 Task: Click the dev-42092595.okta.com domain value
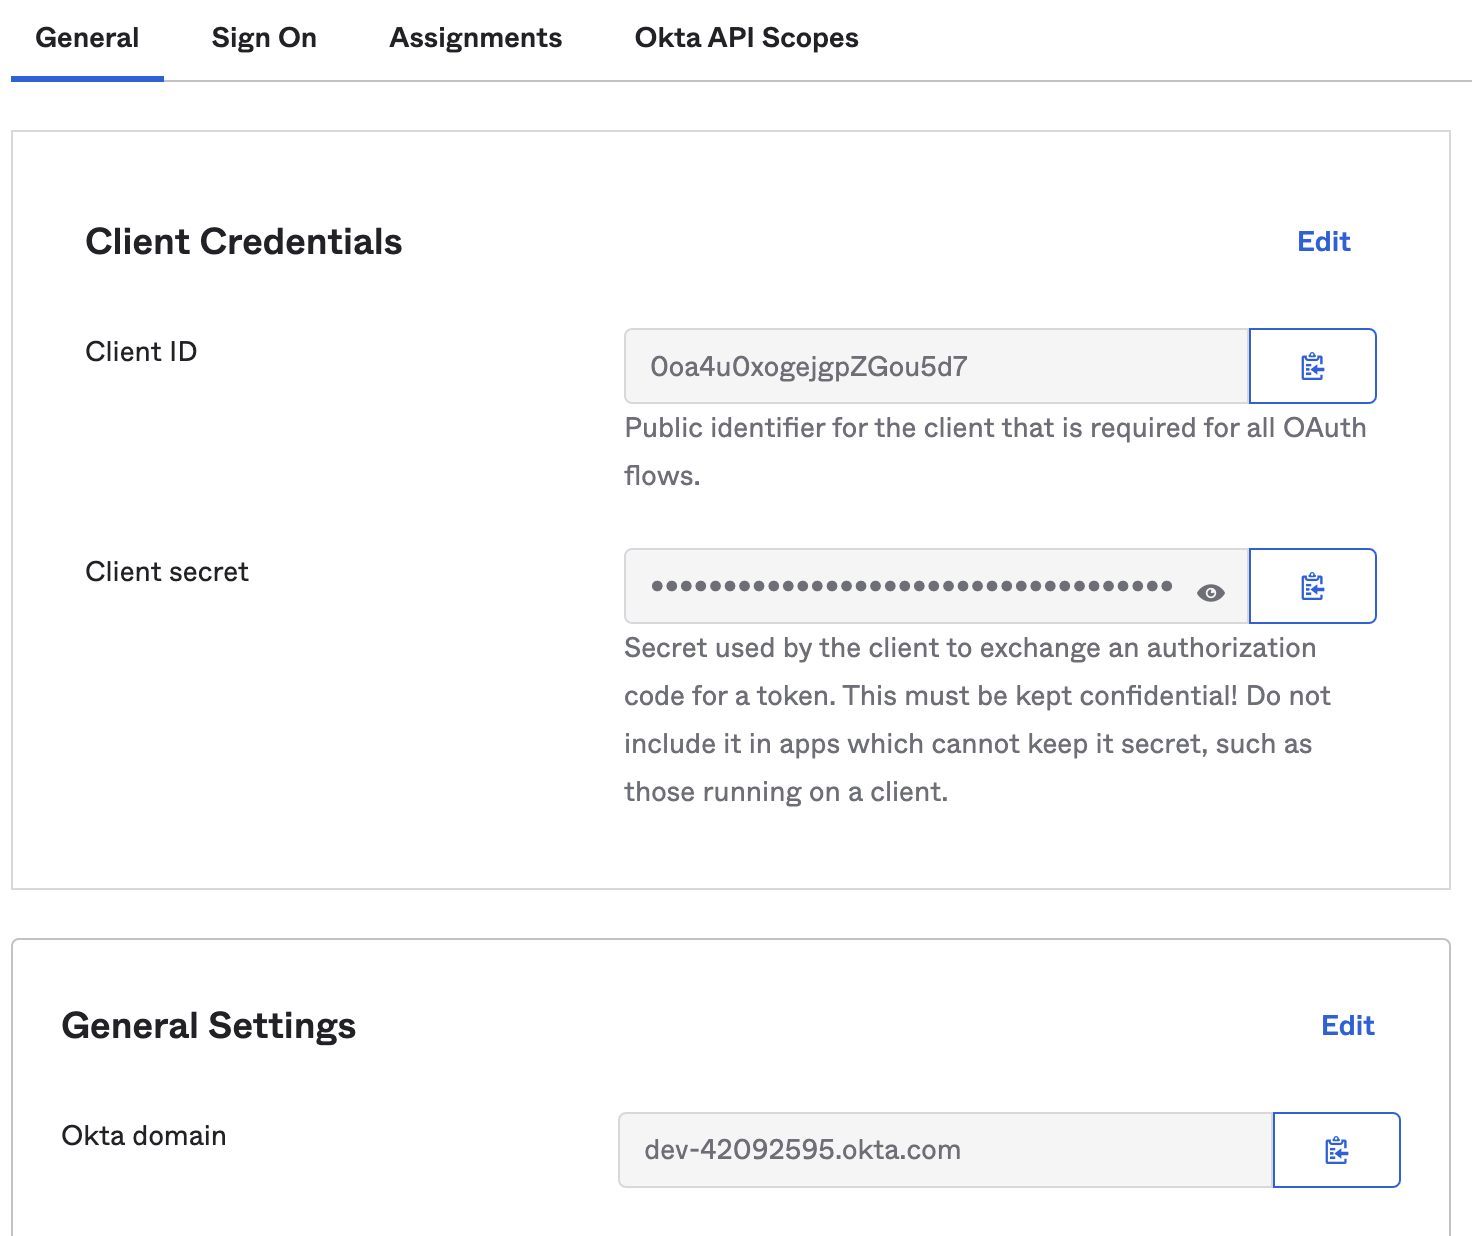click(802, 1150)
